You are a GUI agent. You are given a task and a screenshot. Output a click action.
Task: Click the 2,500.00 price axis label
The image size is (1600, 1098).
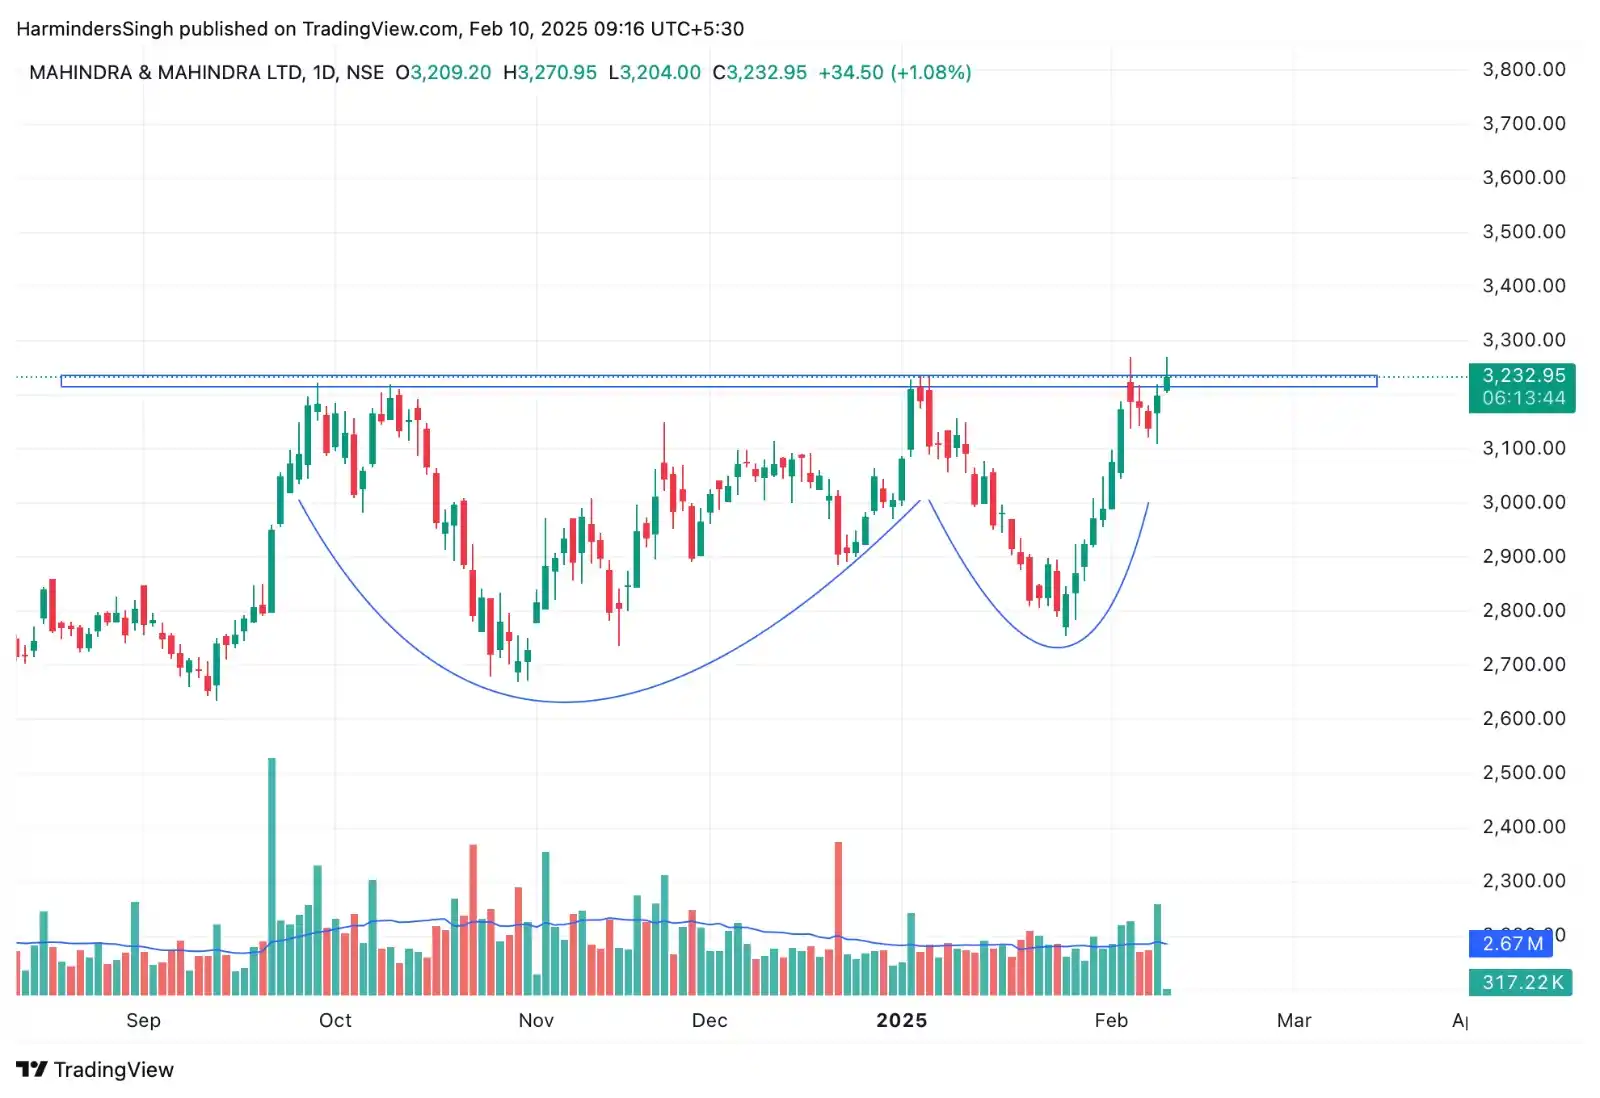1523,772
